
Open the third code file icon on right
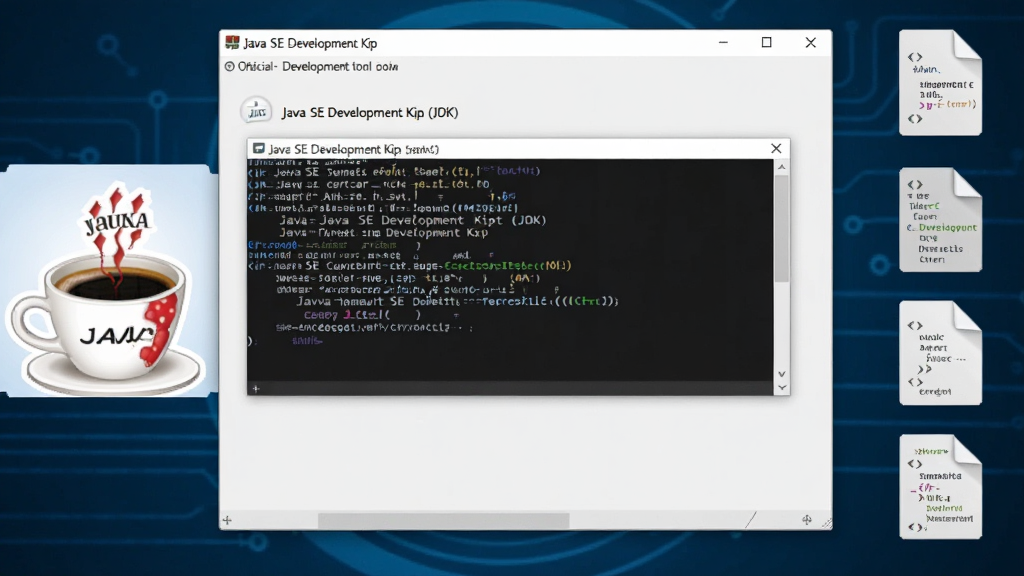pyautogui.click(x=940, y=353)
